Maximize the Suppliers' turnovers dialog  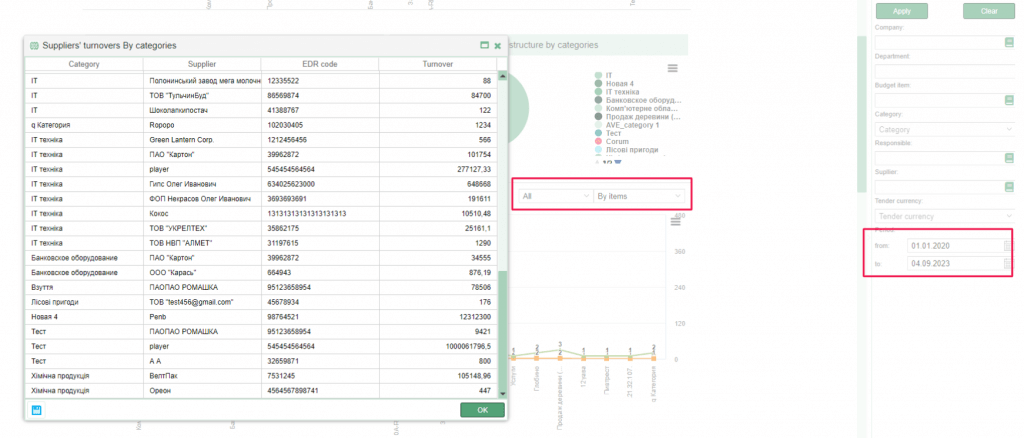tap(485, 45)
